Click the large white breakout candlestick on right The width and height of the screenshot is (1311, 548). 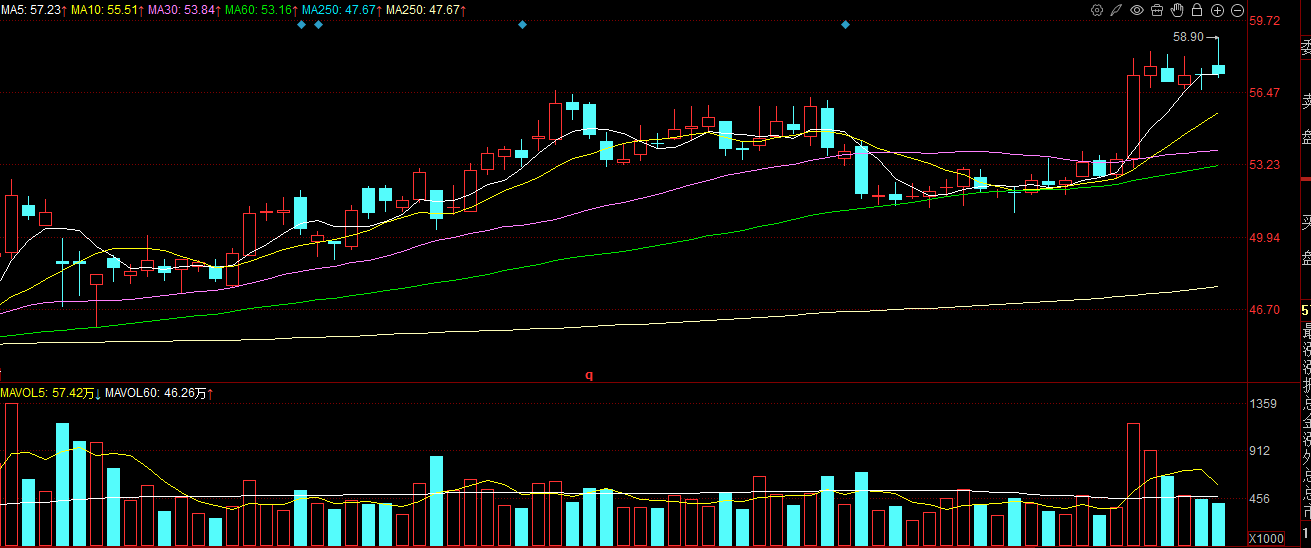[1133, 116]
